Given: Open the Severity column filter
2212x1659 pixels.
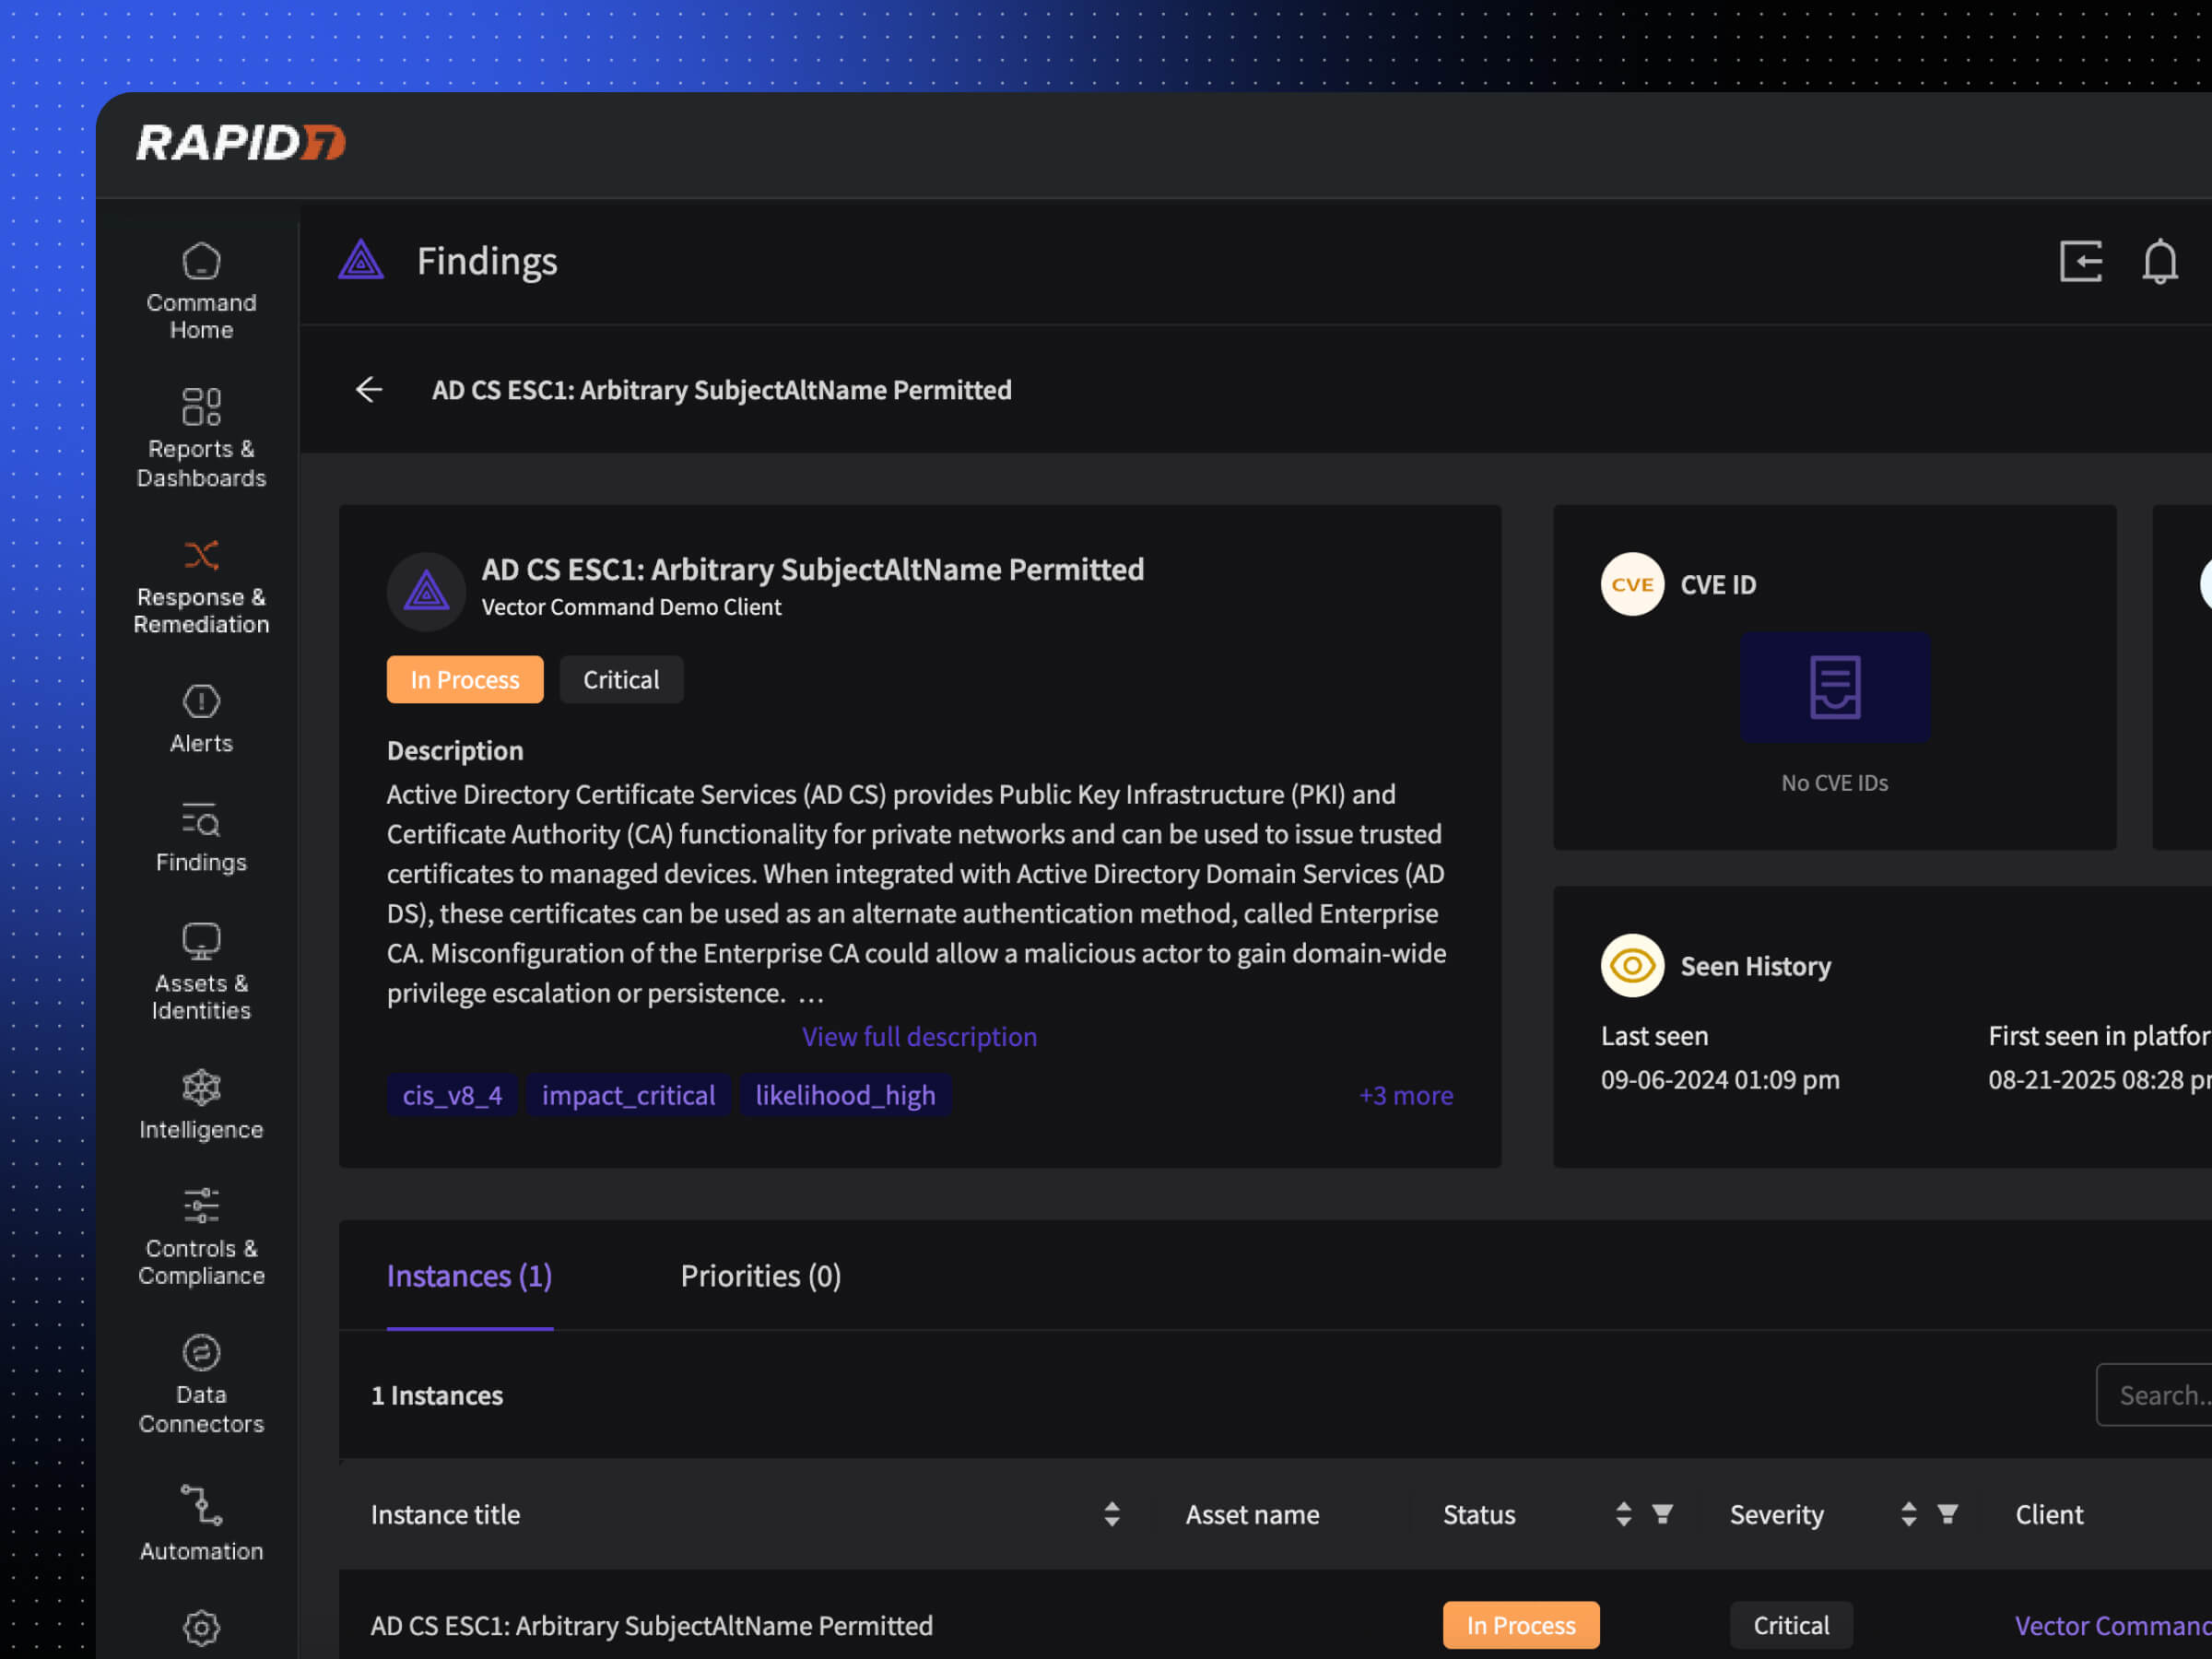Looking at the screenshot, I should [1947, 1514].
